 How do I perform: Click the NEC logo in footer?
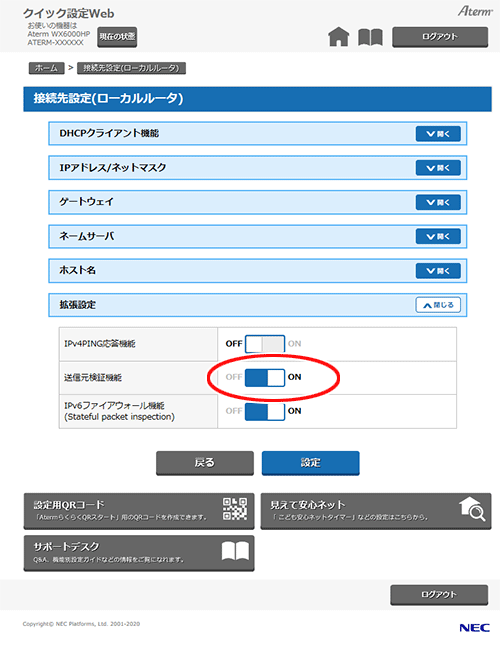tap(474, 628)
